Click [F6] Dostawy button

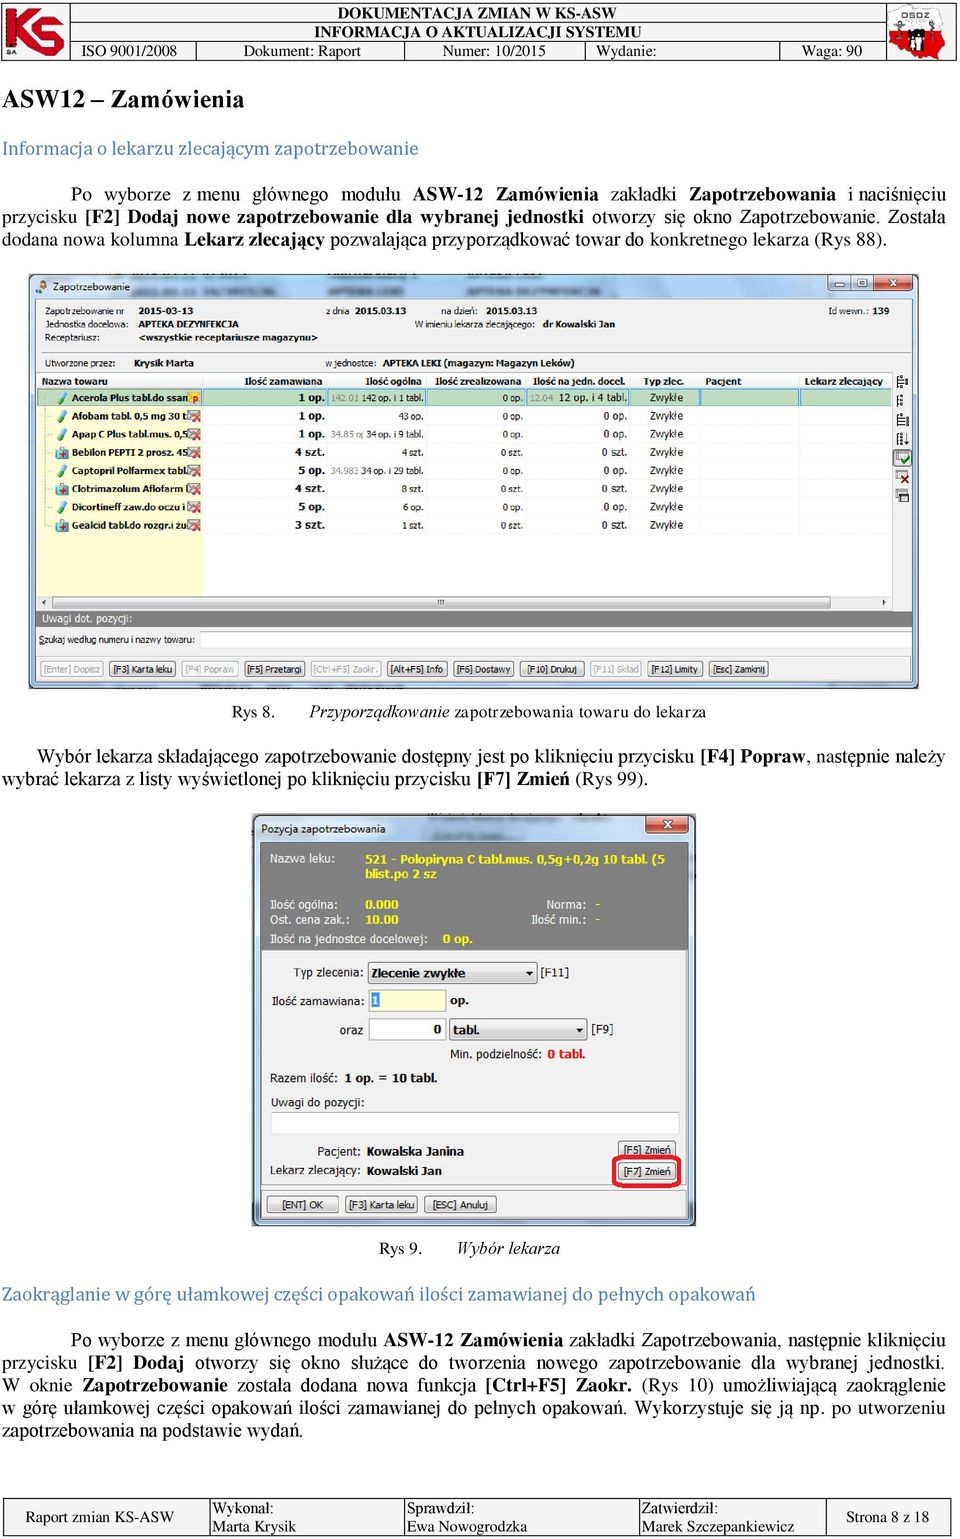(x=484, y=669)
